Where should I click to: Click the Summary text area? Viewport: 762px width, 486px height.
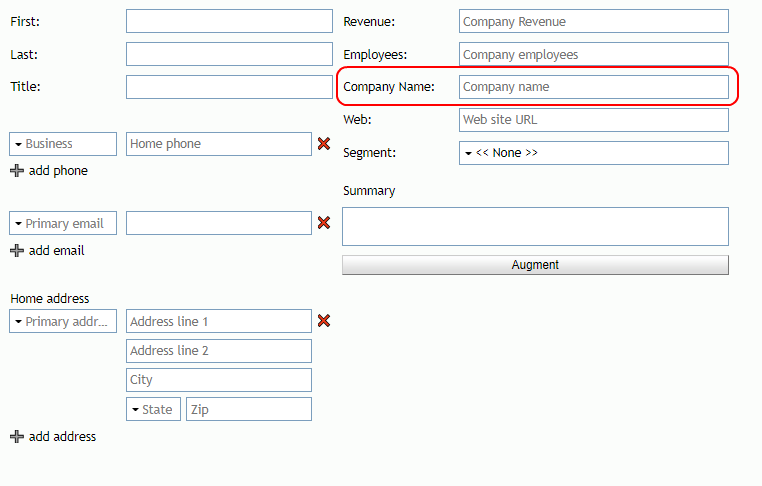(x=536, y=226)
